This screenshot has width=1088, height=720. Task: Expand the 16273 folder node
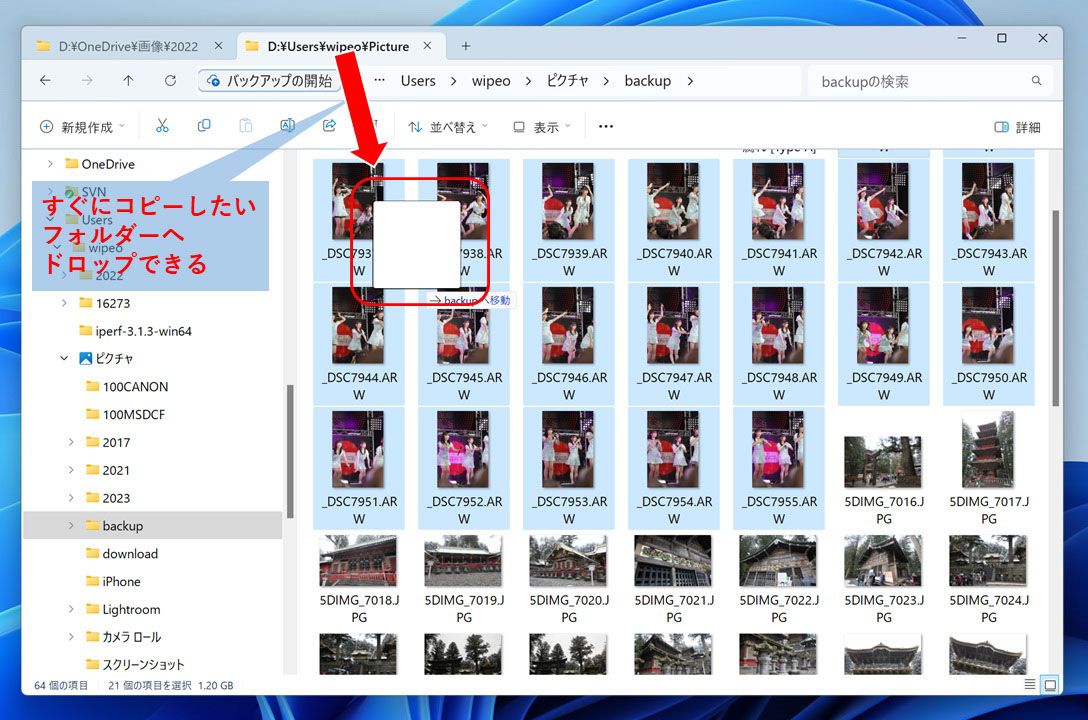point(64,303)
